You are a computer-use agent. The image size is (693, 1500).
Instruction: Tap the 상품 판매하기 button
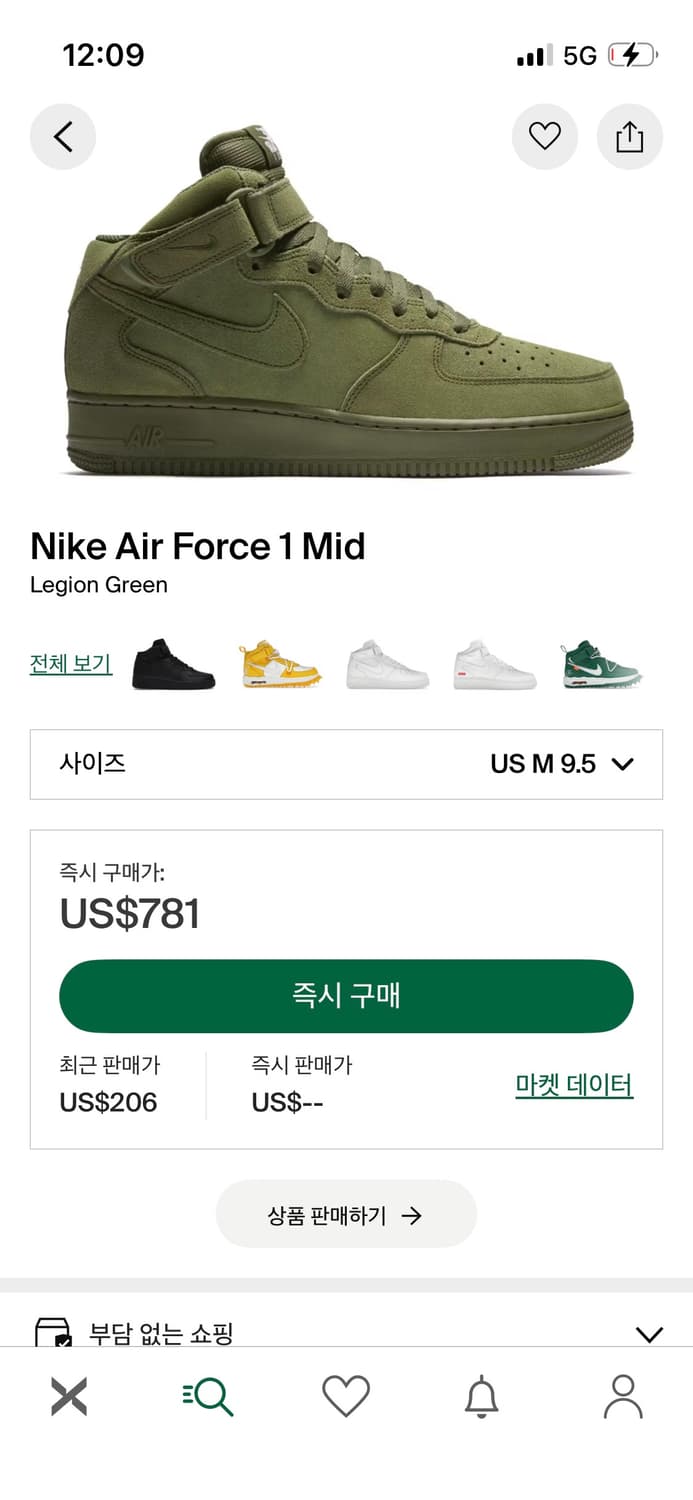tap(346, 1214)
